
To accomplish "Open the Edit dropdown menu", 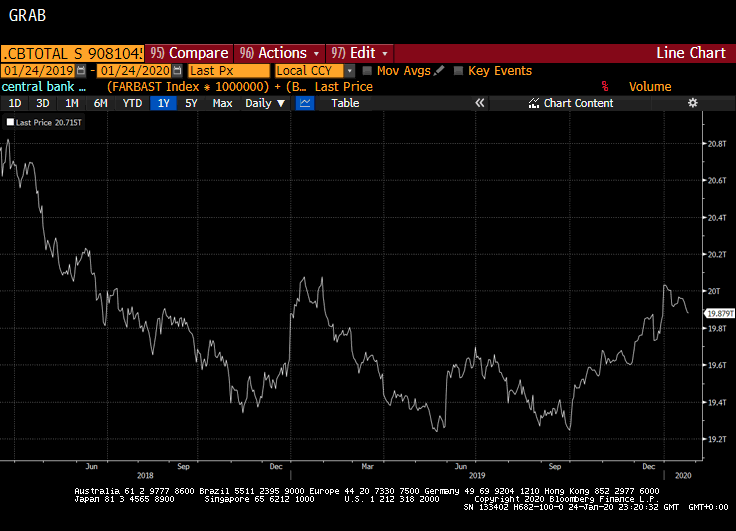I will 360,53.
